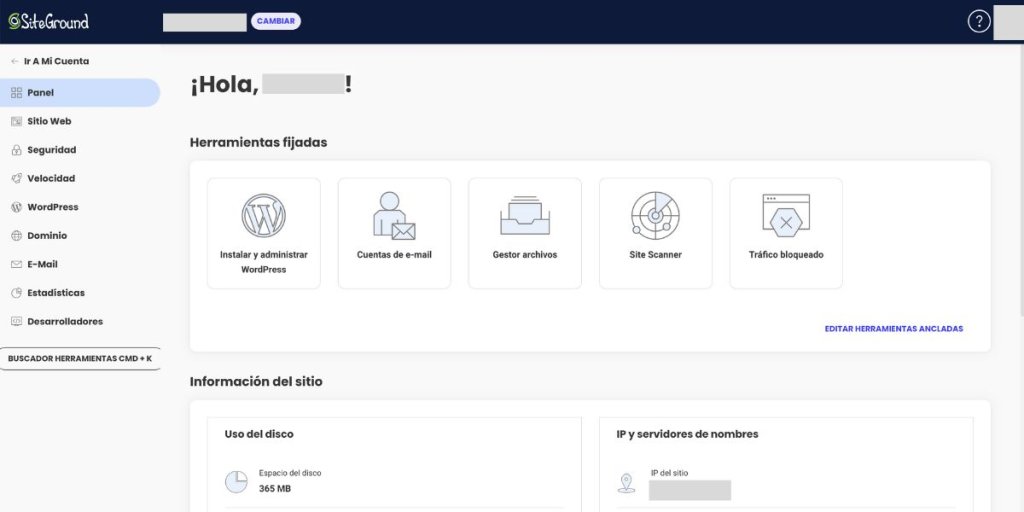The width and height of the screenshot is (1024, 512).
Task: Click the disk space pie icon
Action: coord(236,482)
